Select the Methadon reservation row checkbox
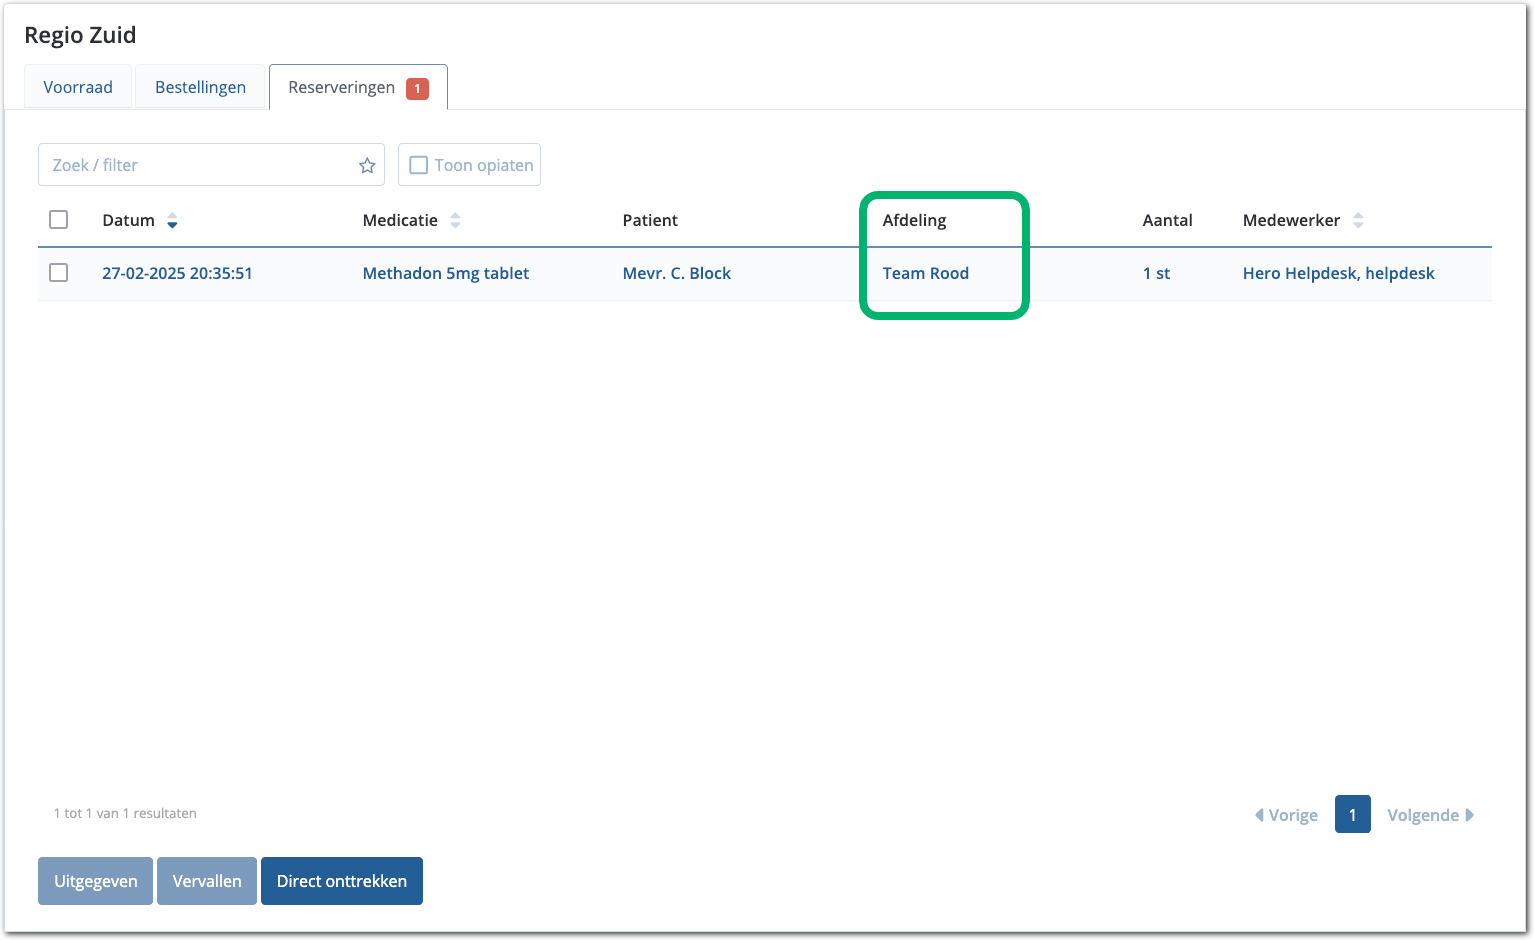 [x=59, y=273]
